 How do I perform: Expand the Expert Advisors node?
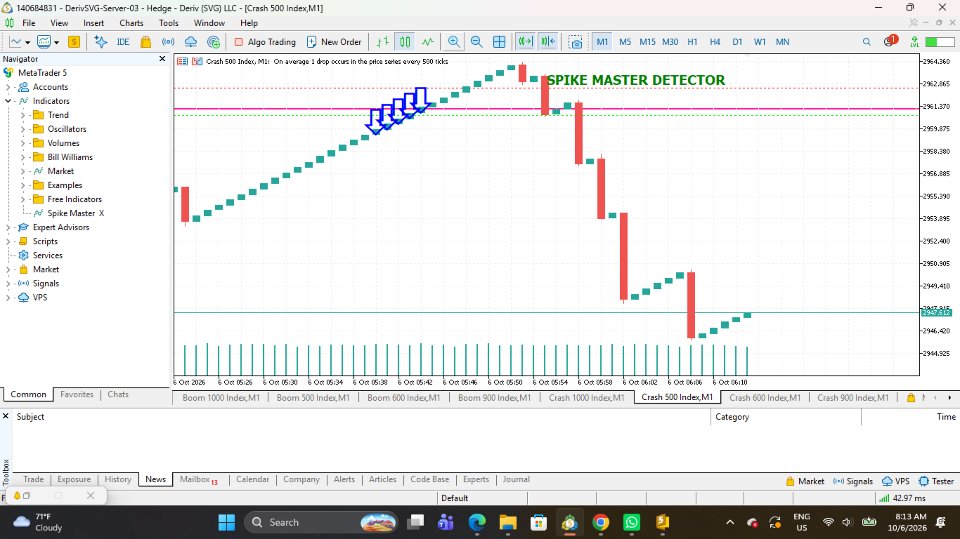click(x=8, y=227)
